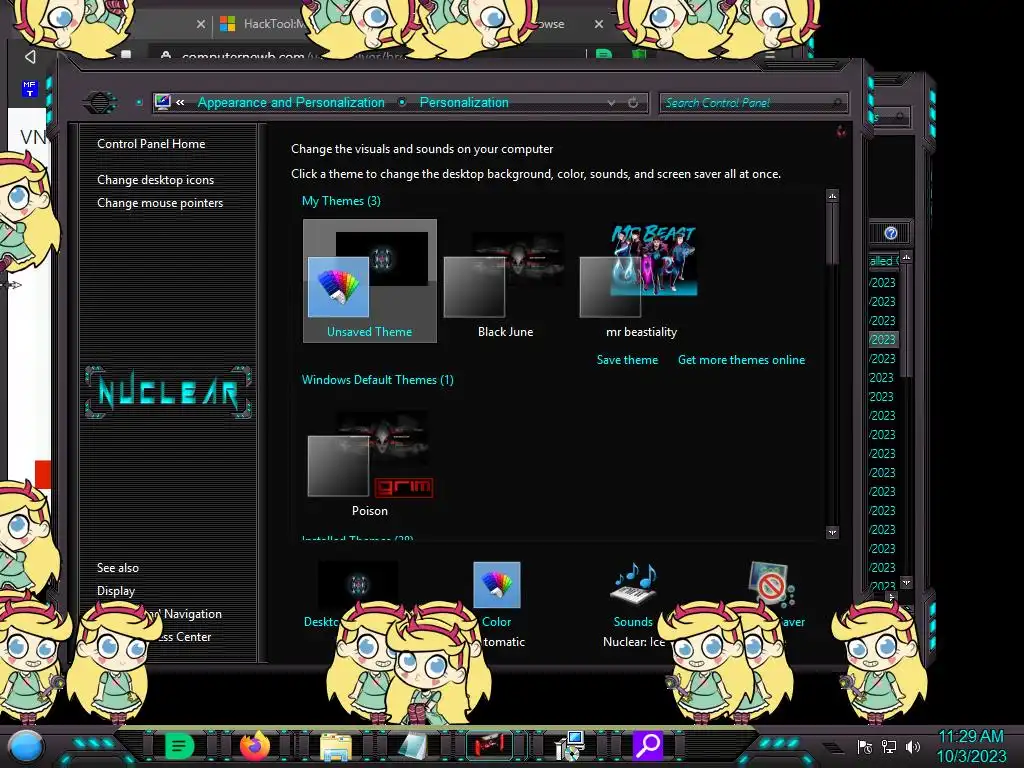Viewport: 1024px width, 768px height.
Task: Expand the breadcrumb double-chevron in address bar
Action: coord(180,103)
